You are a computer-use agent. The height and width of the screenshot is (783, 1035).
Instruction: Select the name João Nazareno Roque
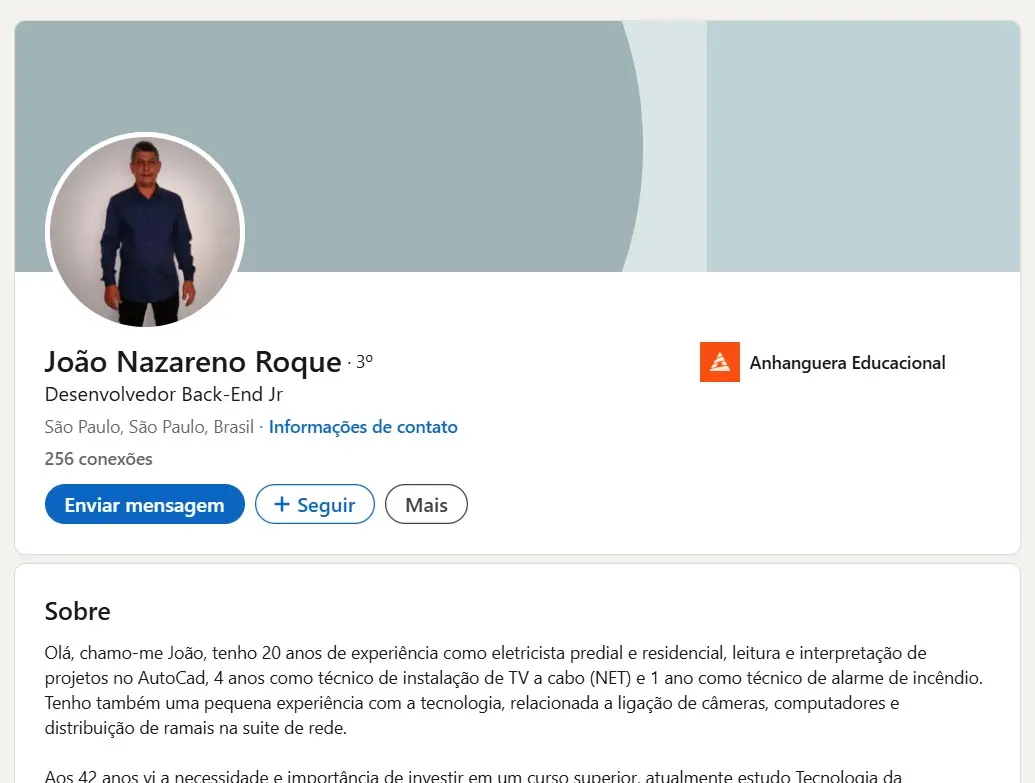click(193, 362)
